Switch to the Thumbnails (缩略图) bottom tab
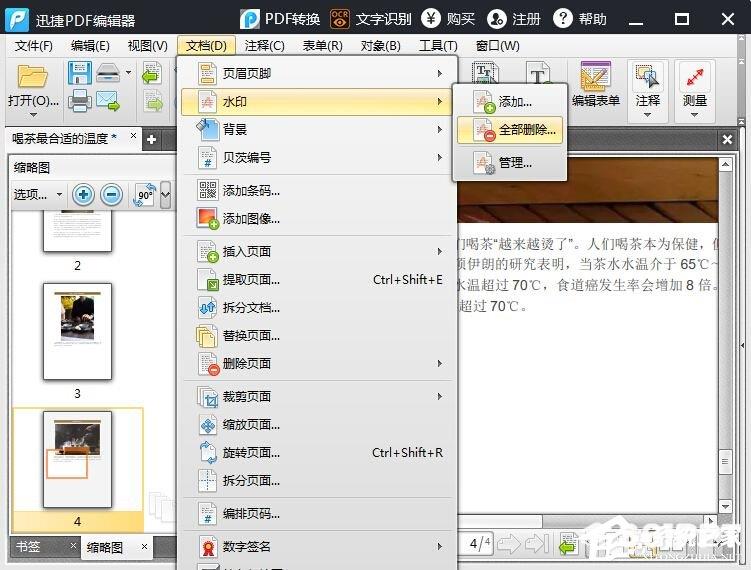 coord(104,547)
